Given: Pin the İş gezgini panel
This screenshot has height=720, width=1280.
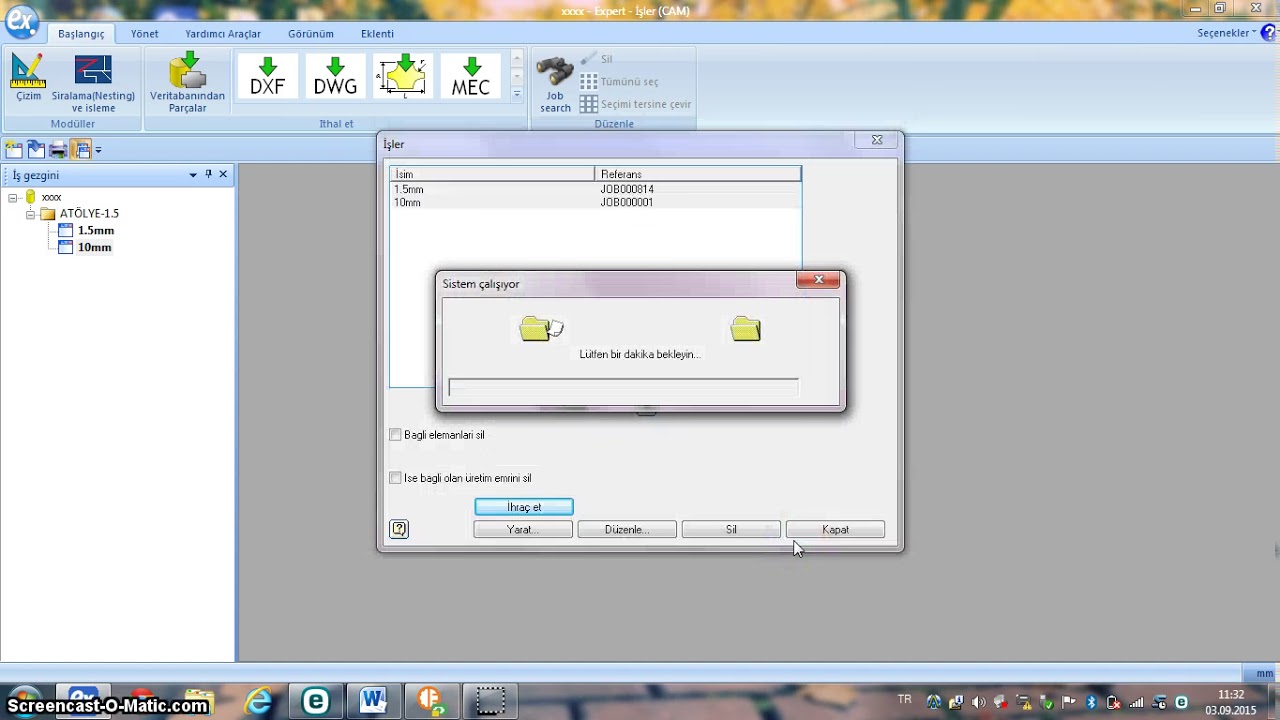Looking at the screenshot, I should pos(208,174).
